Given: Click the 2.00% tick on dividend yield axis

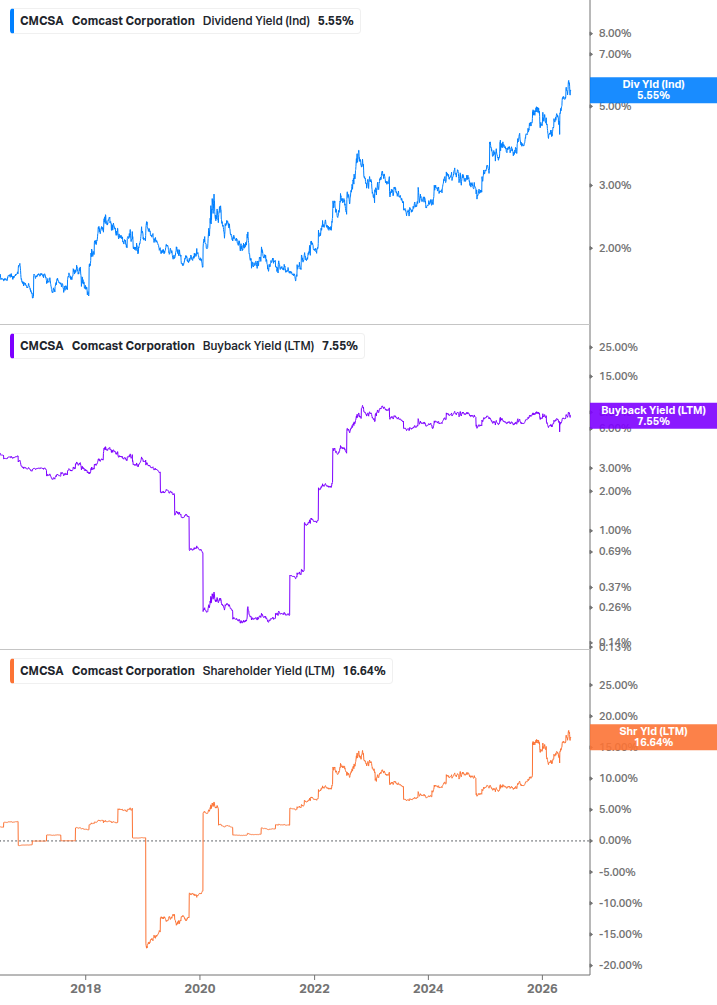Looking at the screenshot, I should click(x=615, y=248).
